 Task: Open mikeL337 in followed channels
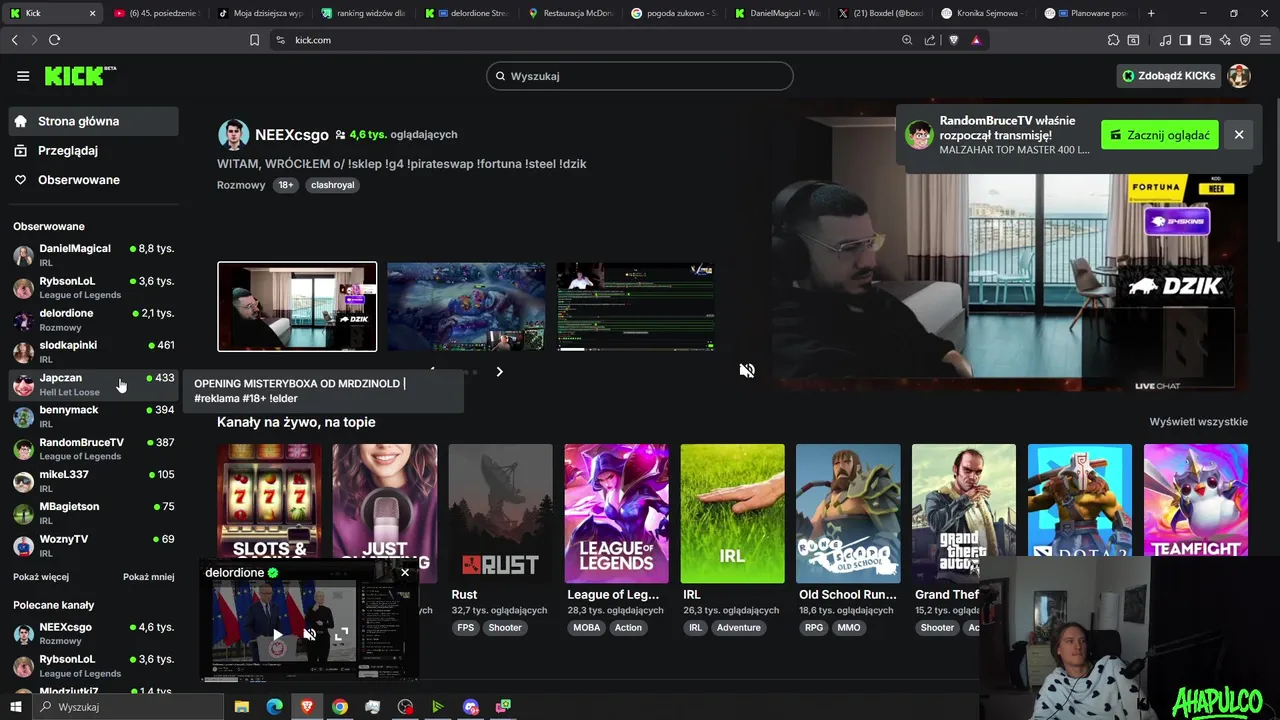click(93, 481)
